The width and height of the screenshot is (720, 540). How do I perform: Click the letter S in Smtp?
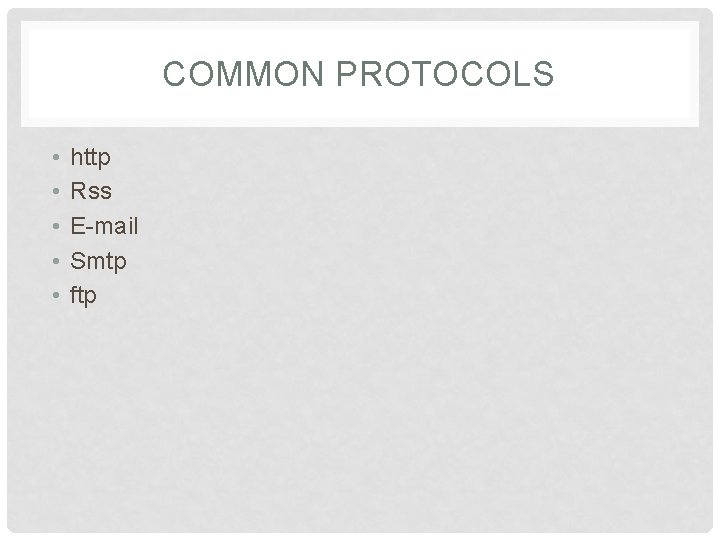pos(78,261)
